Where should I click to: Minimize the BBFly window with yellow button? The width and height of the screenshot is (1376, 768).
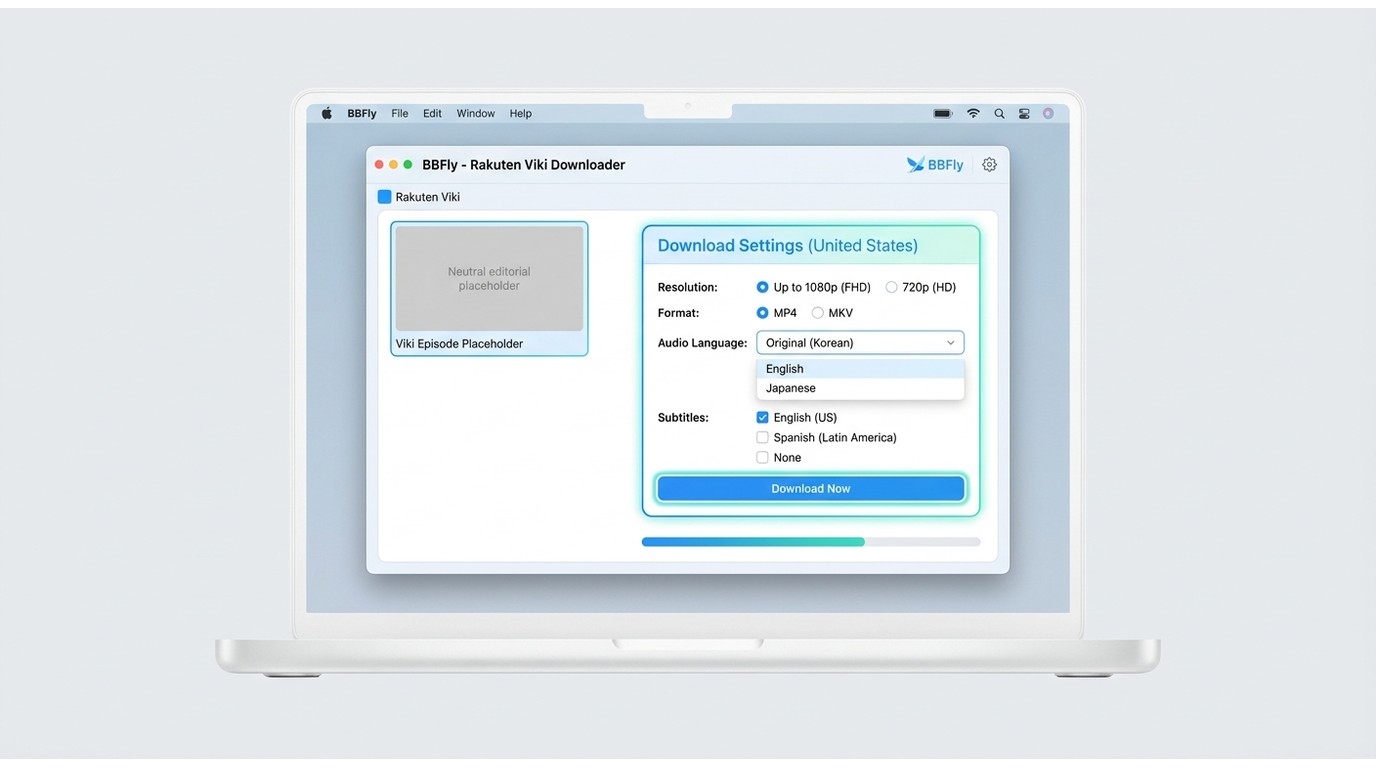pos(393,165)
